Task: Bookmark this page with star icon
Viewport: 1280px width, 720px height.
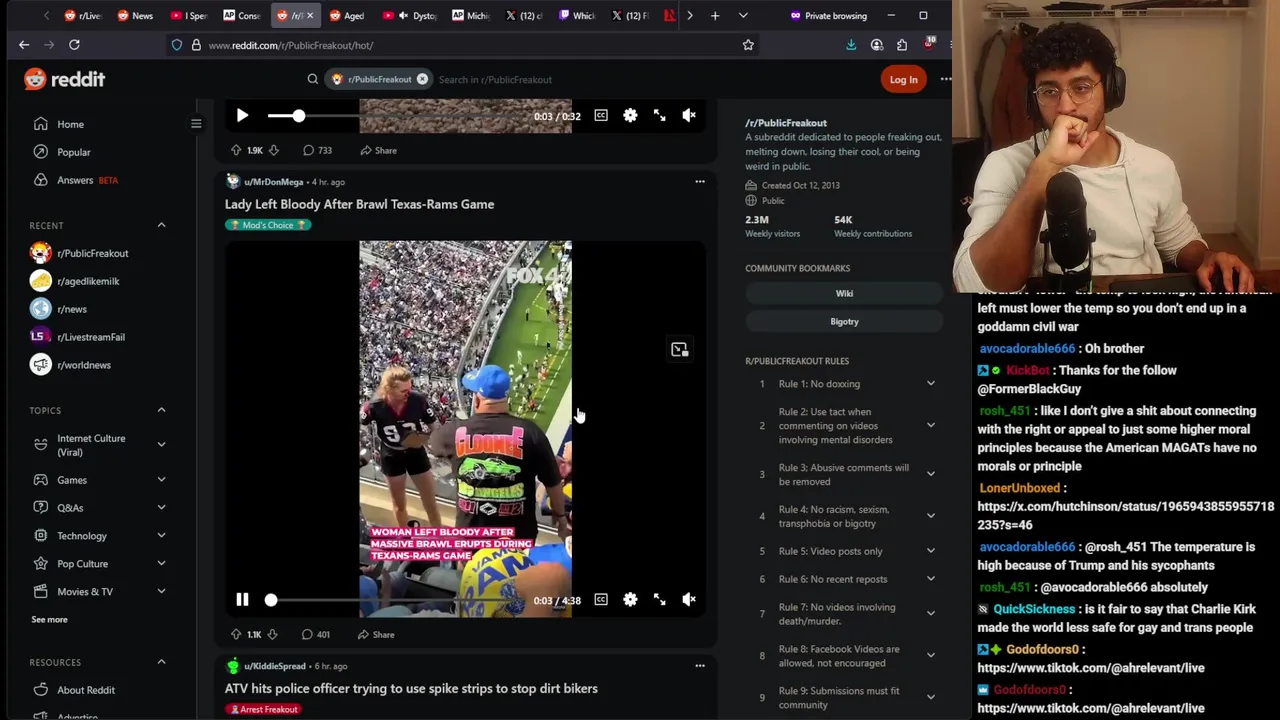Action: pyautogui.click(x=748, y=45)
